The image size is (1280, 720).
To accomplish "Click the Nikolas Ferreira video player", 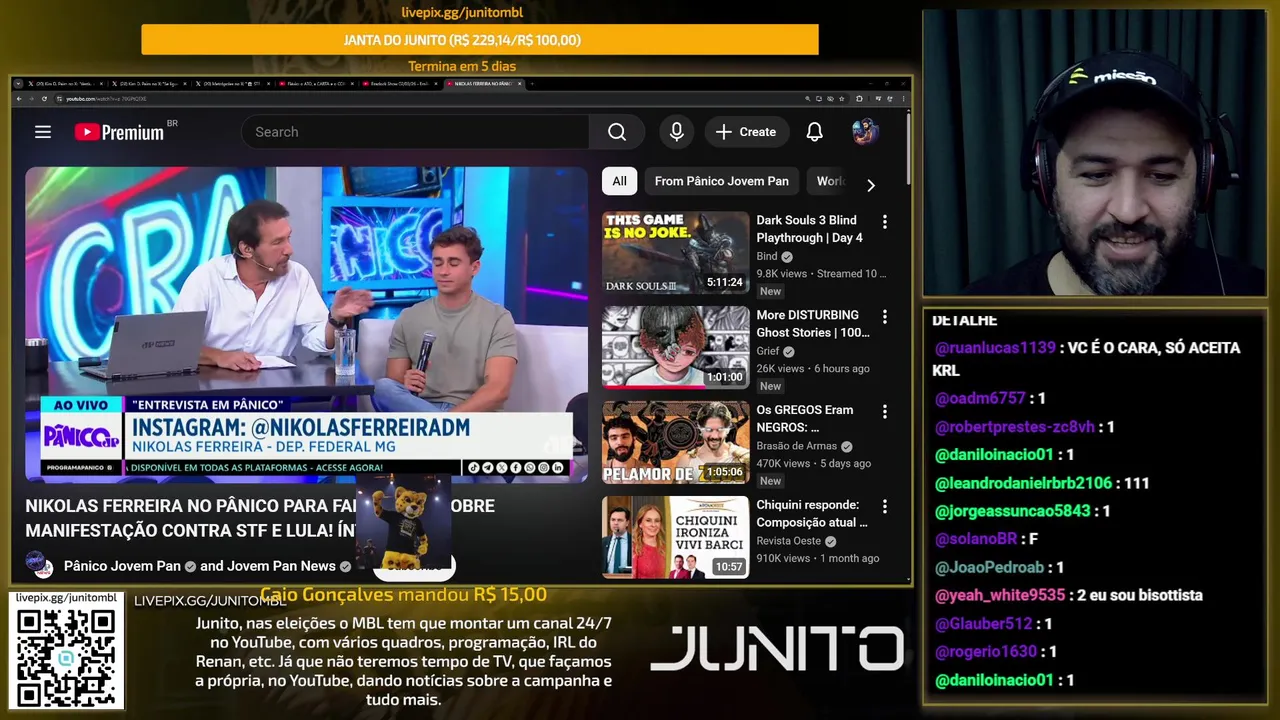I will coord(307,324).
